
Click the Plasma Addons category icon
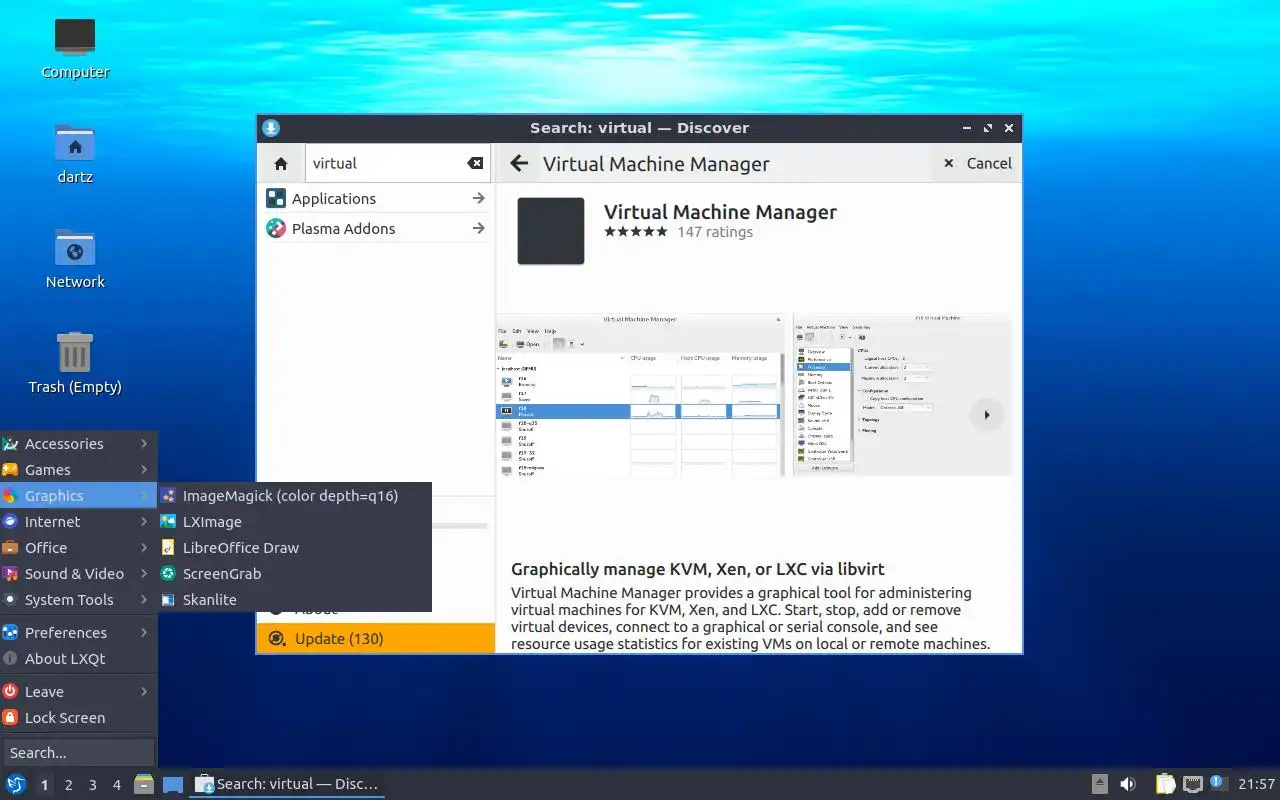[x=276, y=228]
